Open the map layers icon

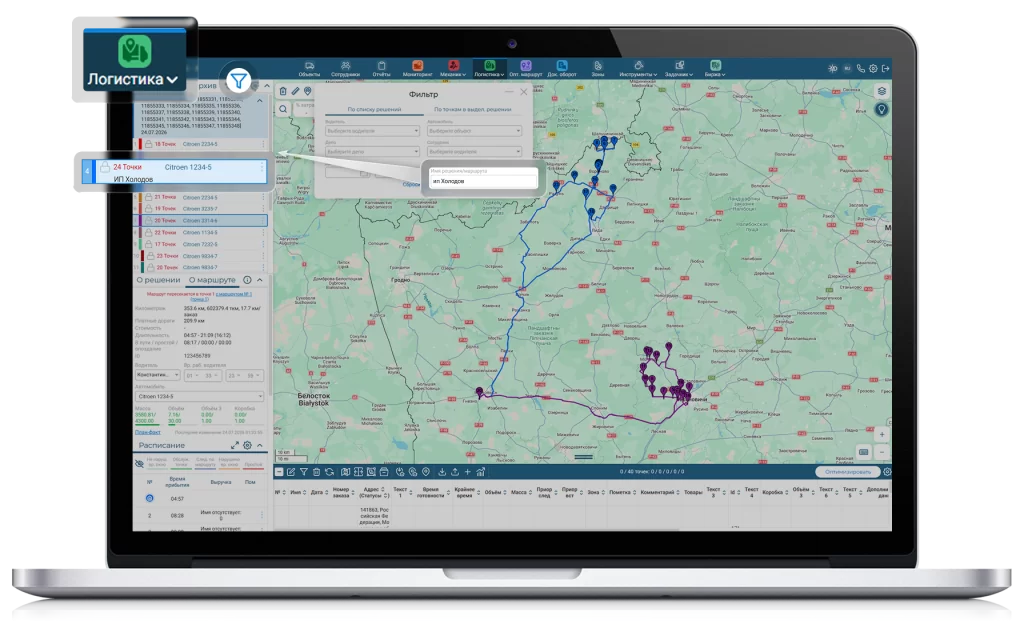(882, 91)
